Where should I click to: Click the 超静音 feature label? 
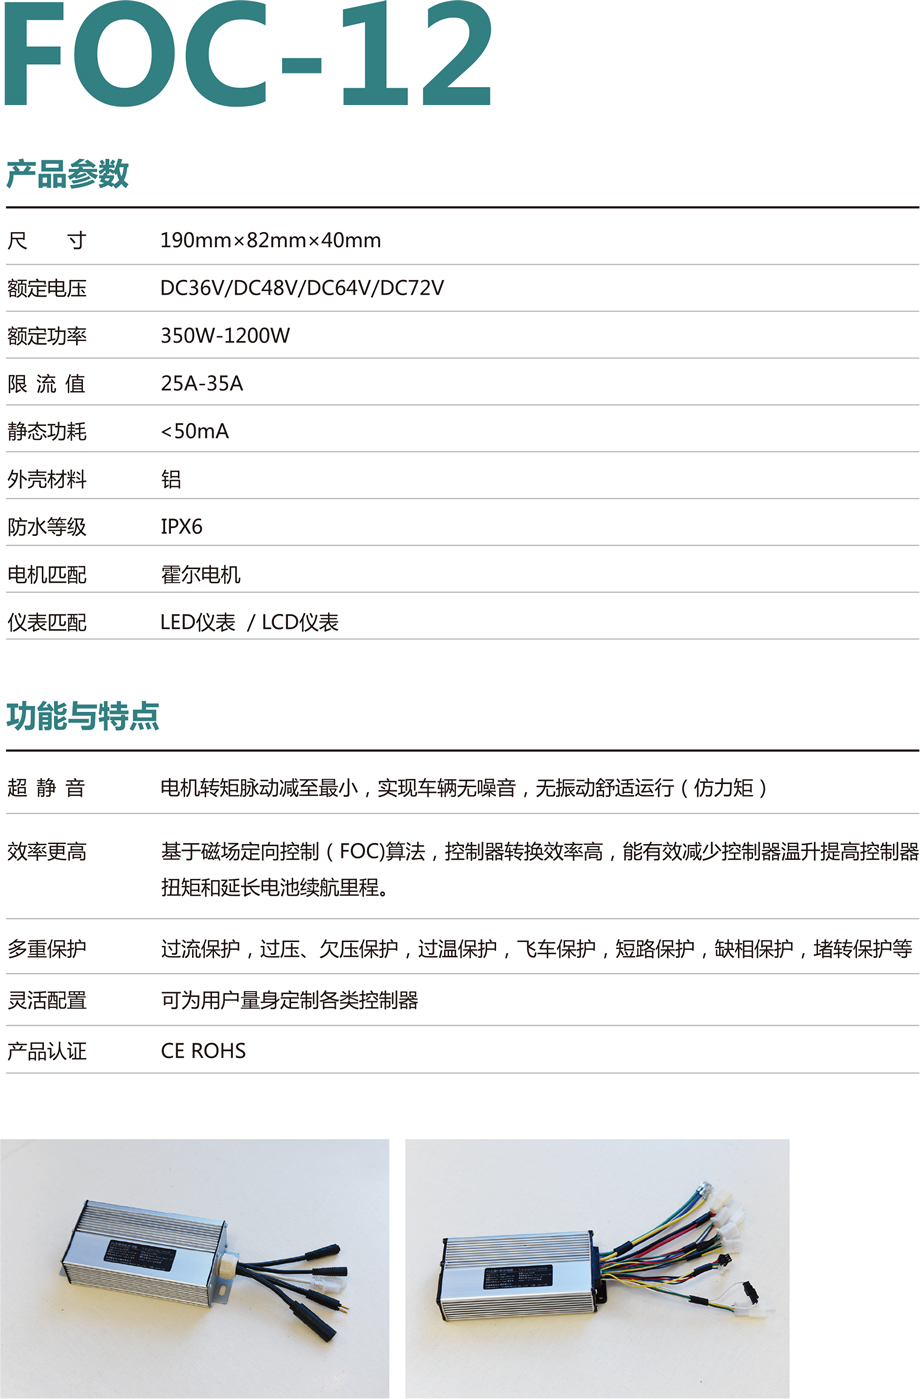click(x=46, y=788)
